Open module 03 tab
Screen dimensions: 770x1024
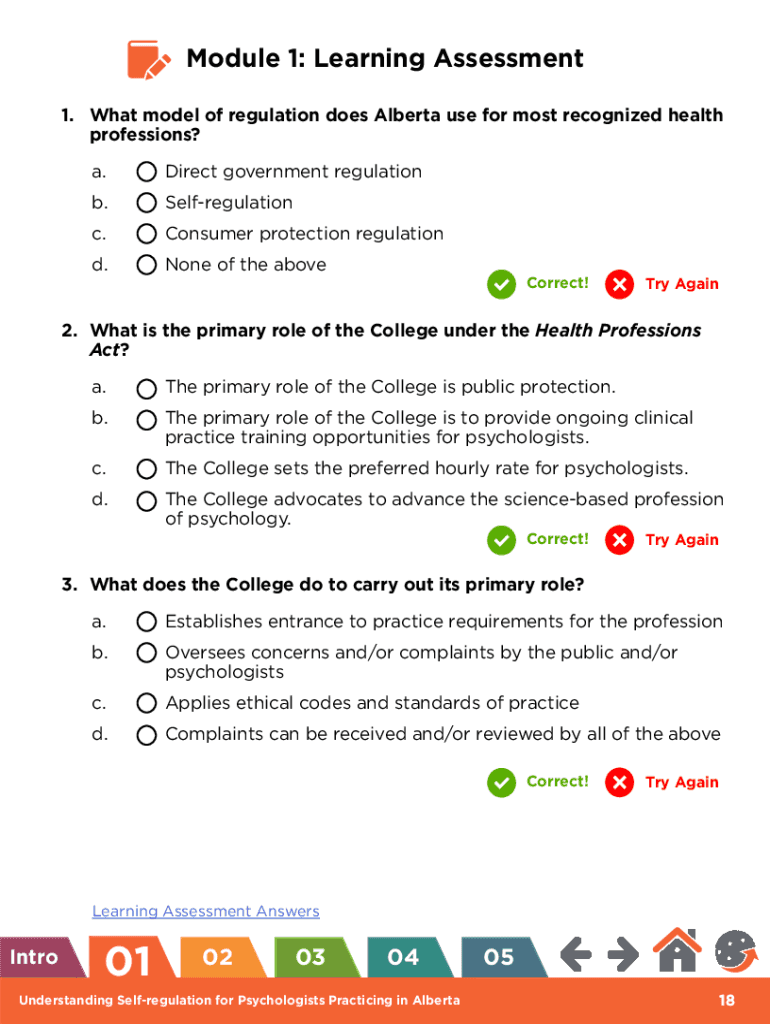pyautogui.click(x=312, y=956)
